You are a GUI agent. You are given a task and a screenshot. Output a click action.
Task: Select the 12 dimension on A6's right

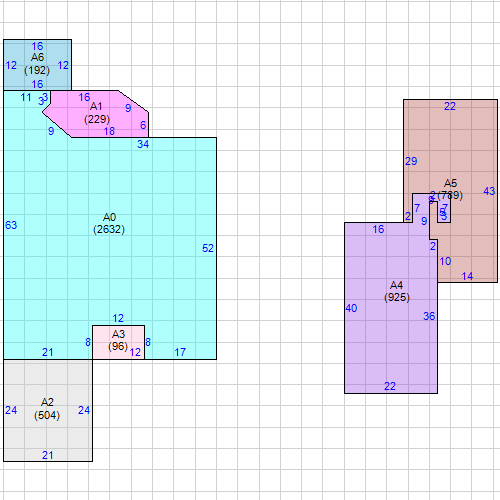[63, 65]
